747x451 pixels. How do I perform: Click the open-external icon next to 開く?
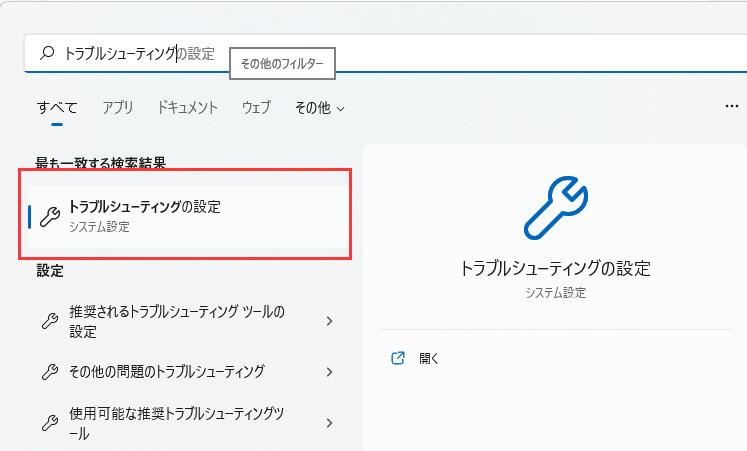398,358
